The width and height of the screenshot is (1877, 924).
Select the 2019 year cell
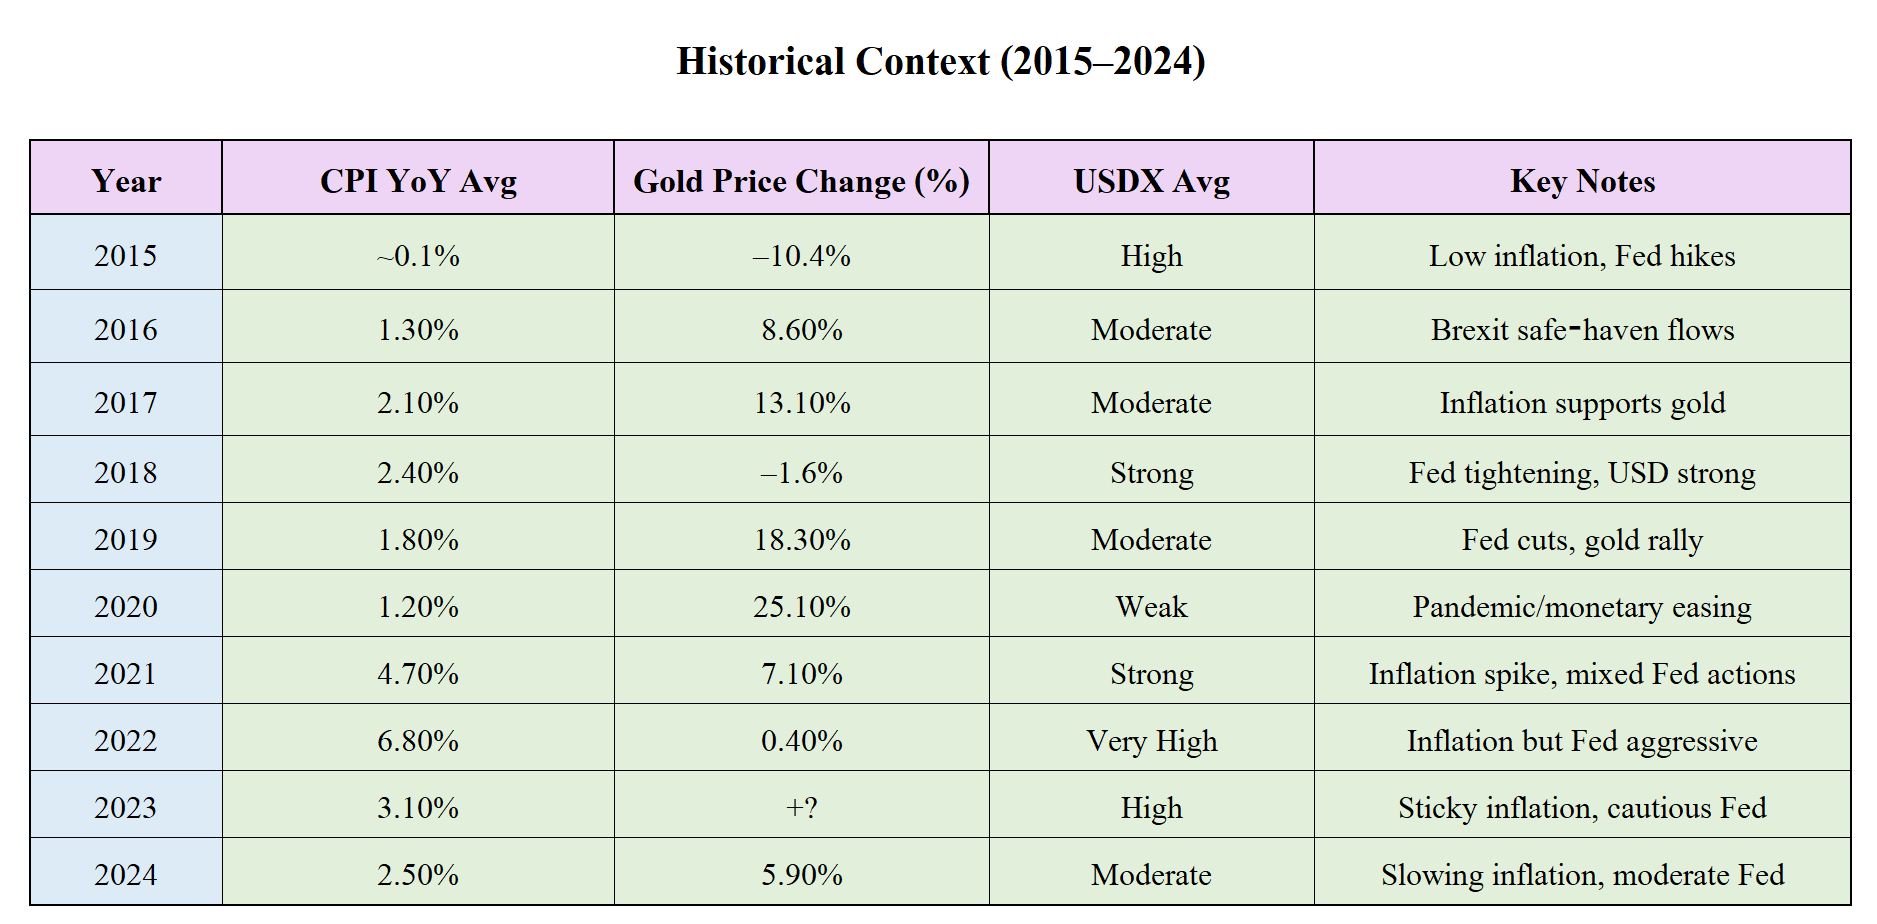click(x=126, y=539)
